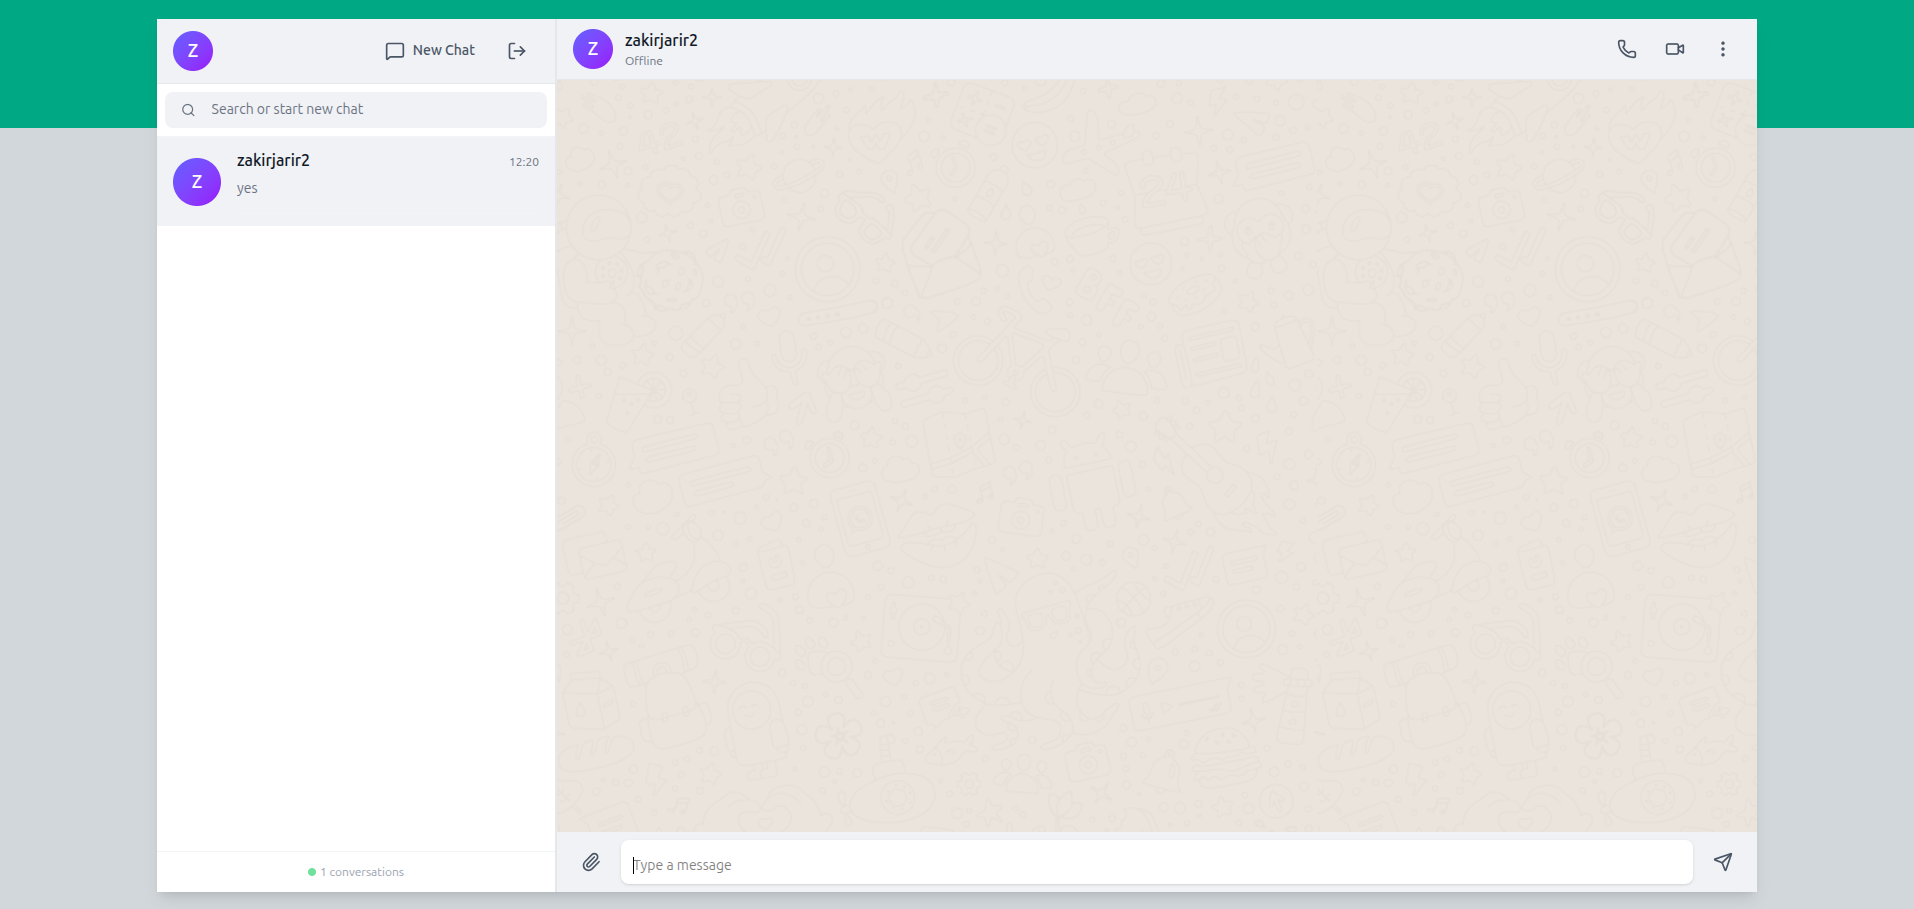Open the three-dot chat options menu
Image resolution: width=1914 pixels, height=909 pixels.
(x=1722, y=48)
